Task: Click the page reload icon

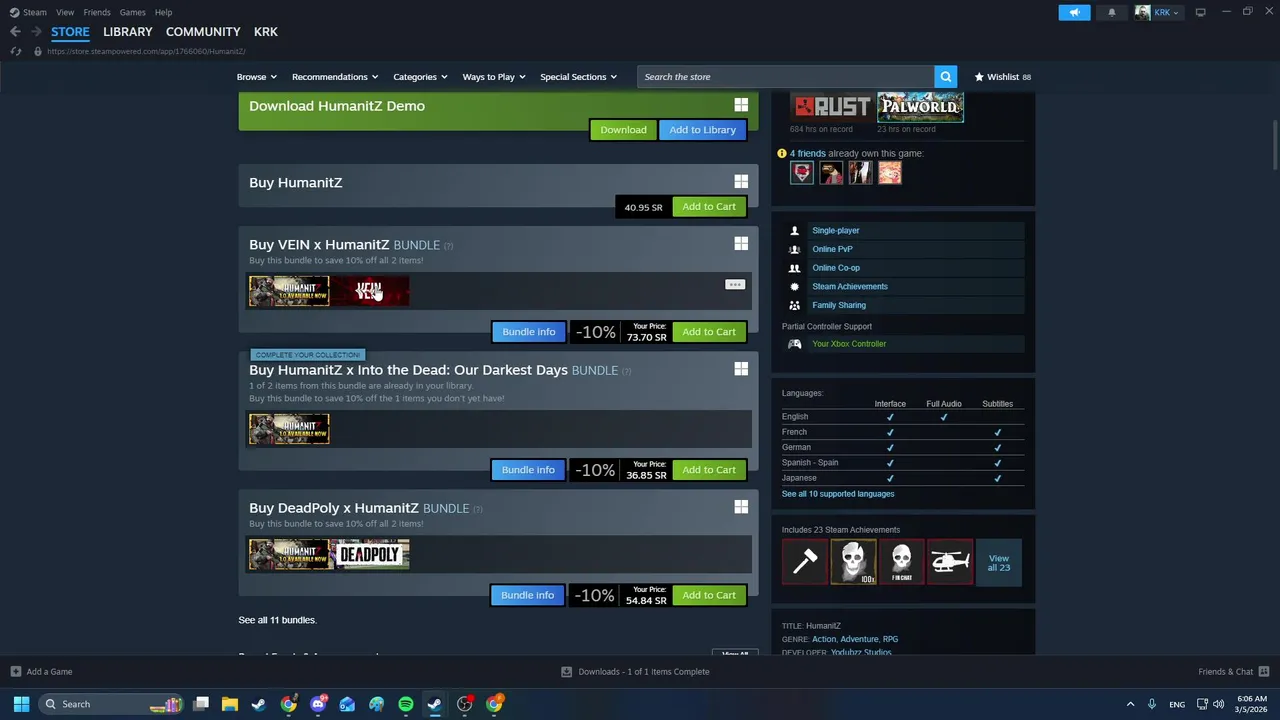Action: tap(15, 51)
